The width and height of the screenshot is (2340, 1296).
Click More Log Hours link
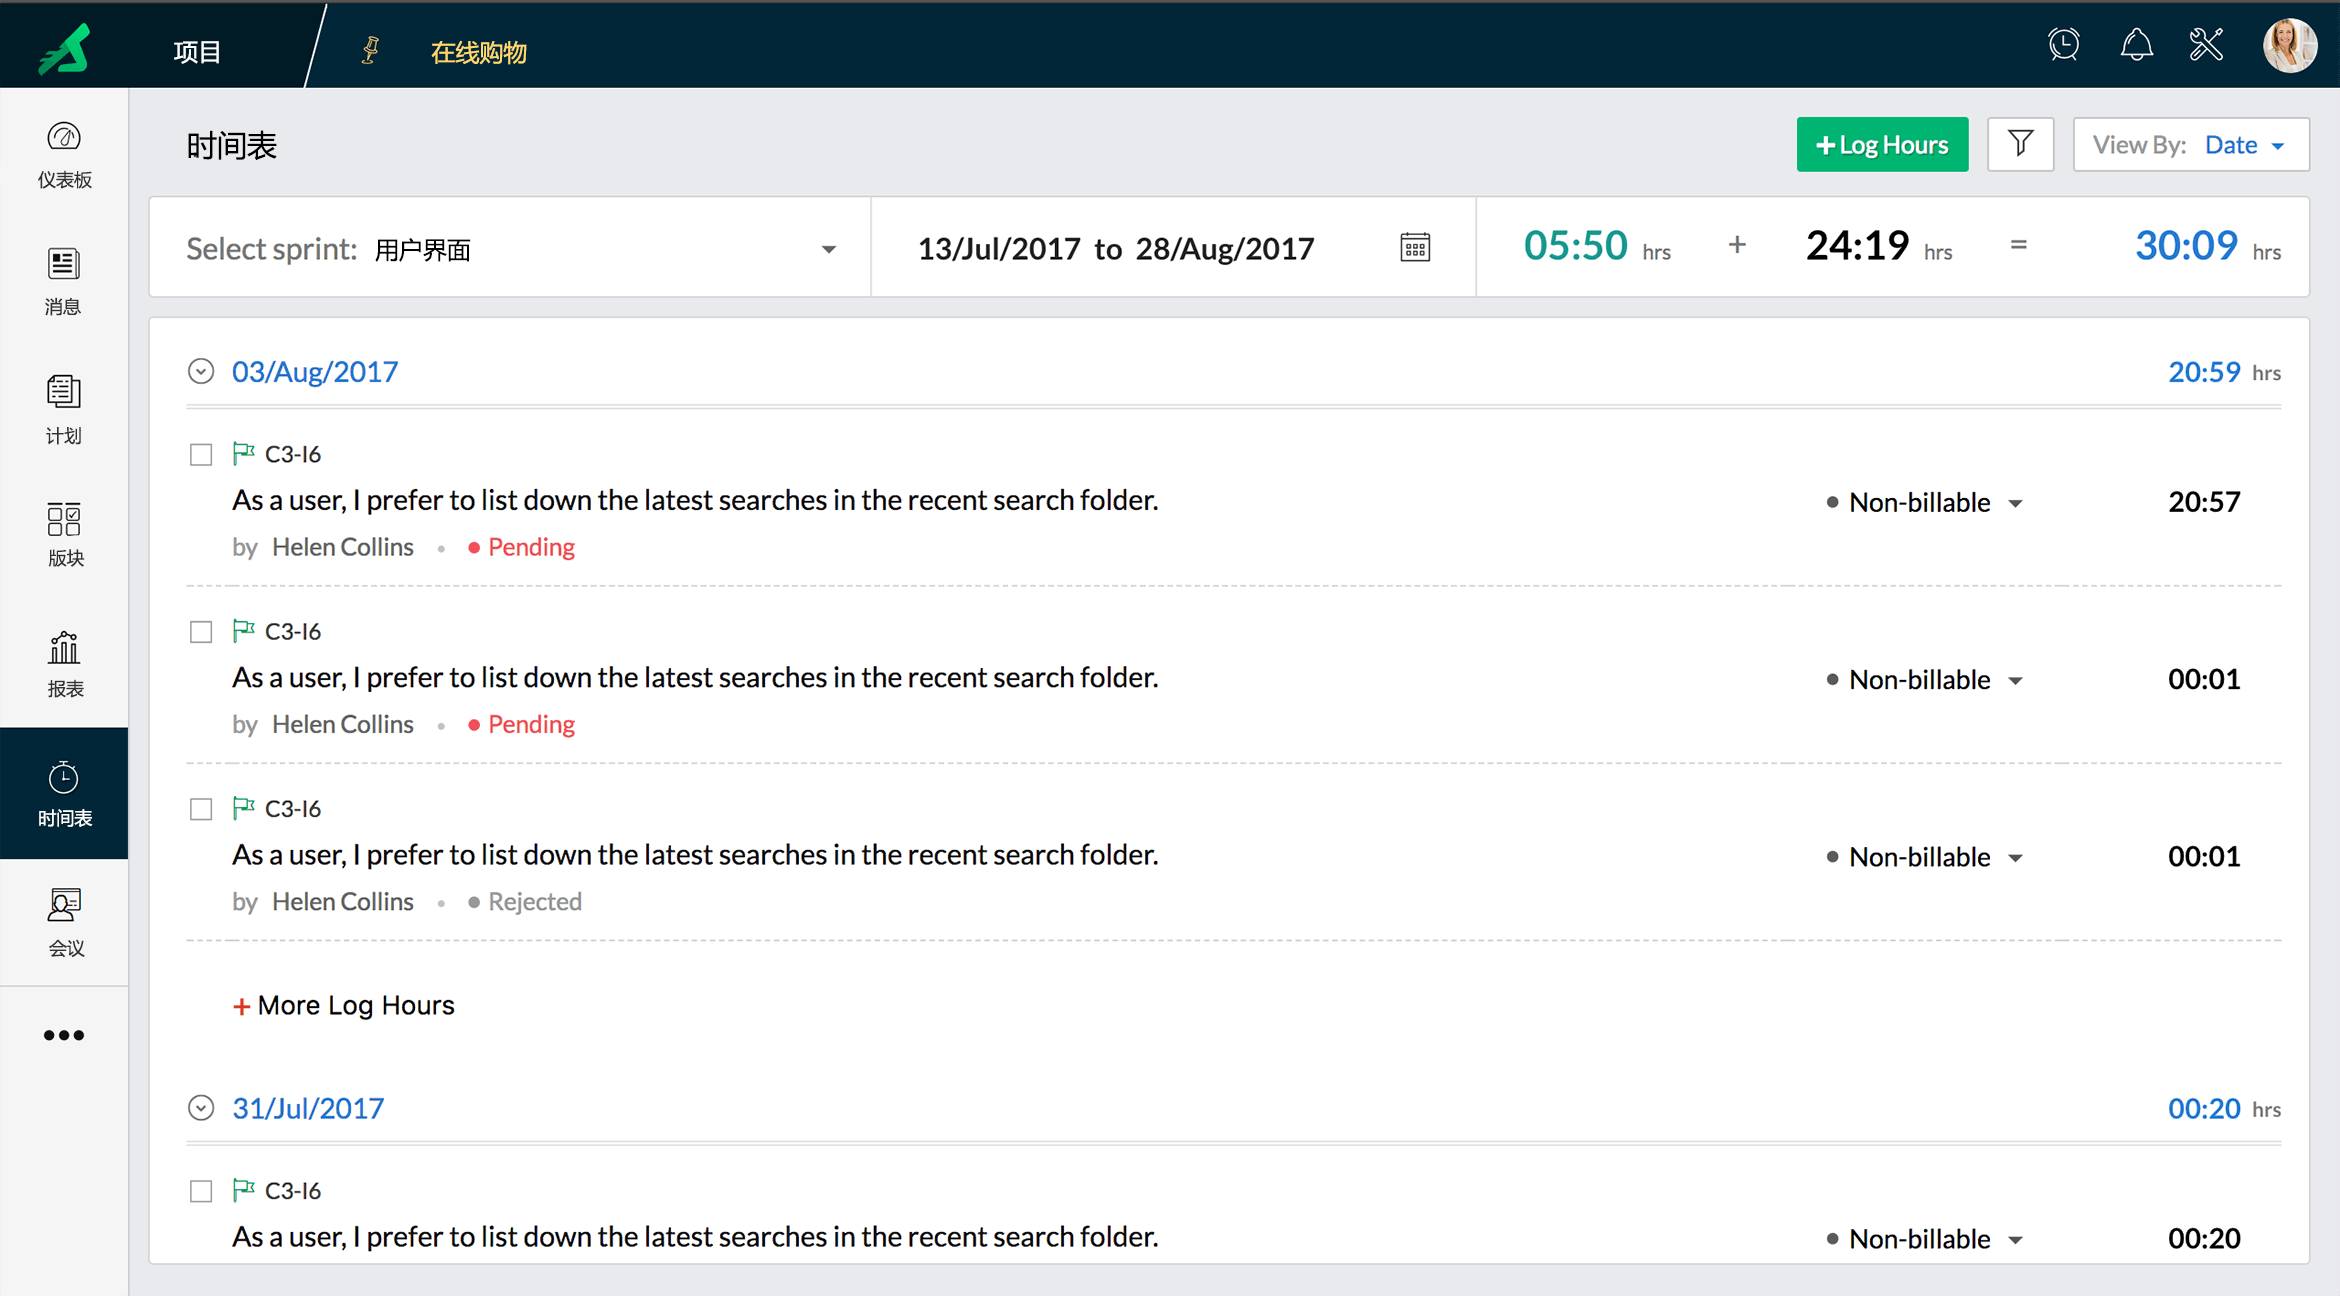pos(344,1005)
